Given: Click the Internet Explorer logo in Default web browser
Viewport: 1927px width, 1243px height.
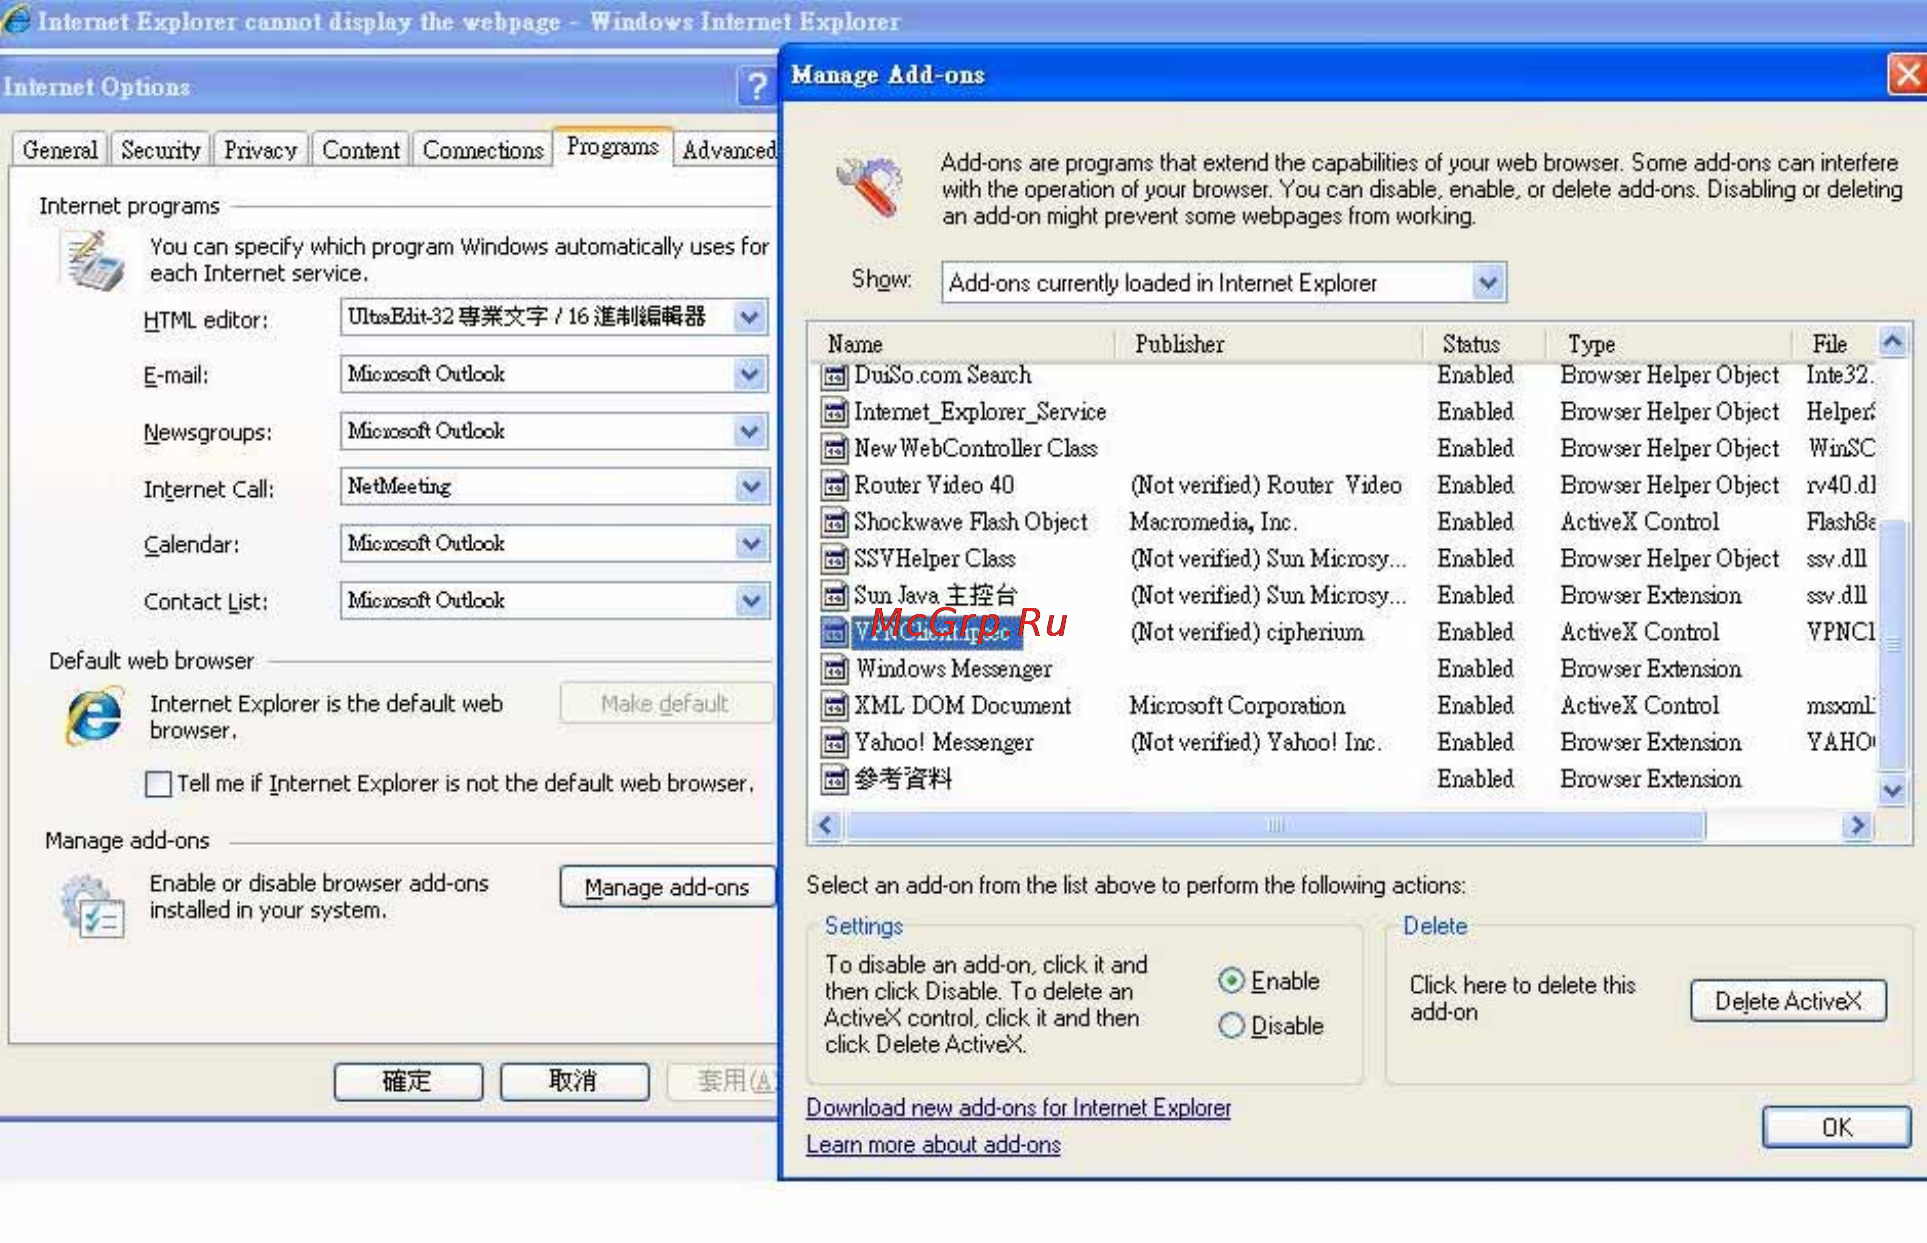Looking at the screenshot, I should 94,716.
